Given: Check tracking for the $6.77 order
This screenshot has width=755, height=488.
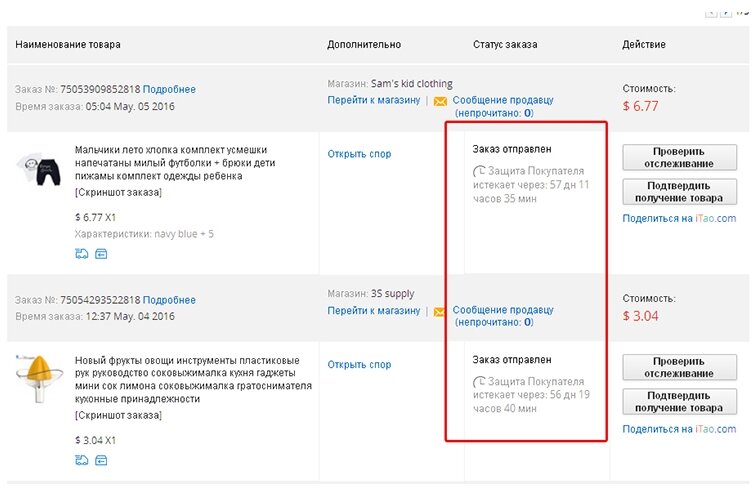Looking at the screenshot, I should click(679, 158).
